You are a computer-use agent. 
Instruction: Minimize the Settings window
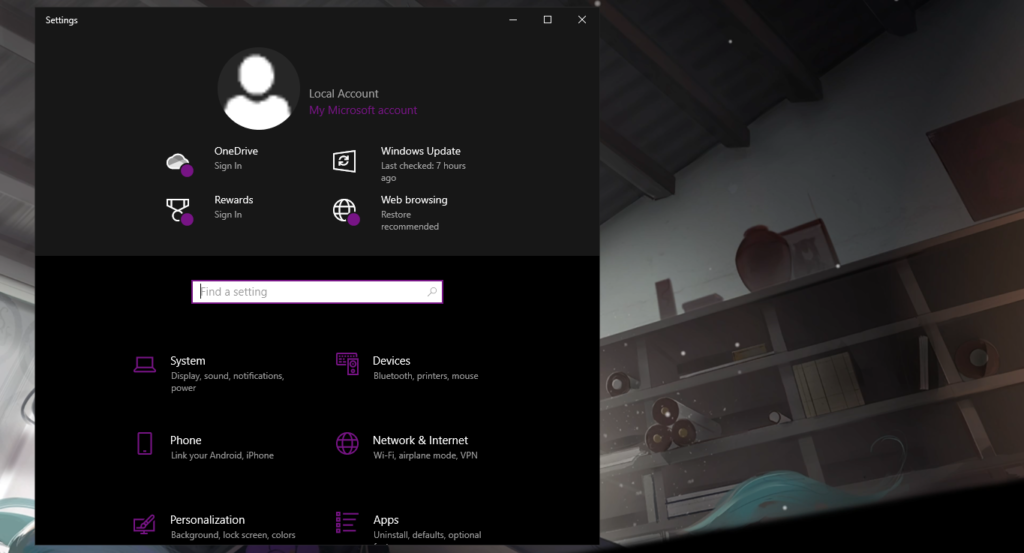(513, 20)
